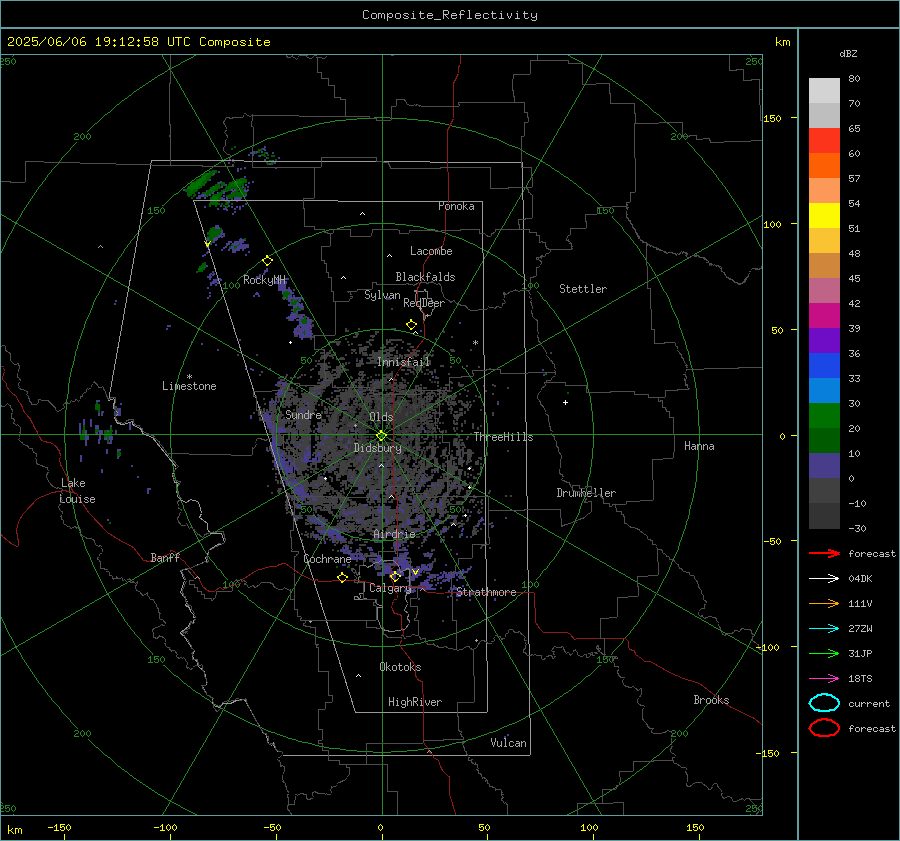Click the red forecast ellipse legend icon
This screenshot has height=841, width=900.
[824, 728]
